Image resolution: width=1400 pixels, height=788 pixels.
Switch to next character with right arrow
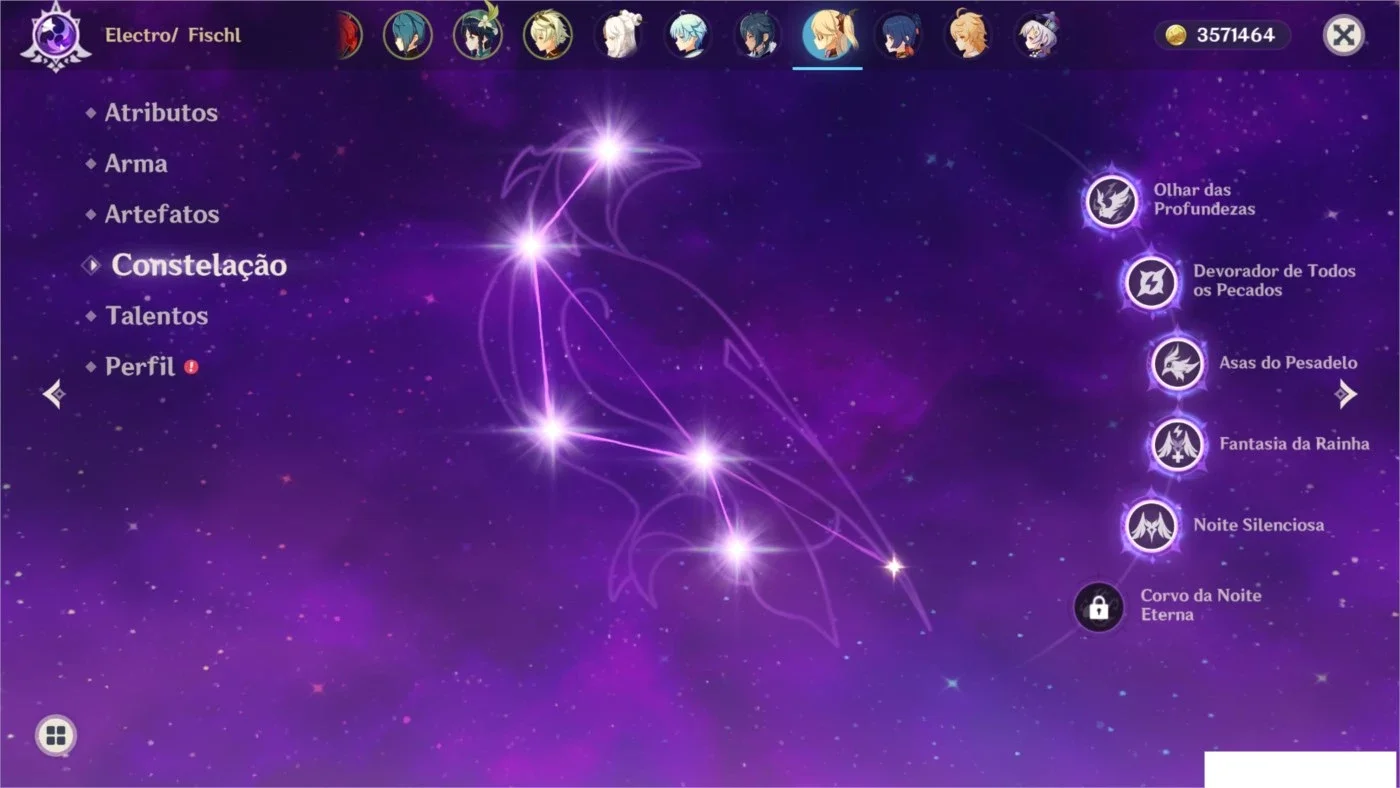[1346, 394]
